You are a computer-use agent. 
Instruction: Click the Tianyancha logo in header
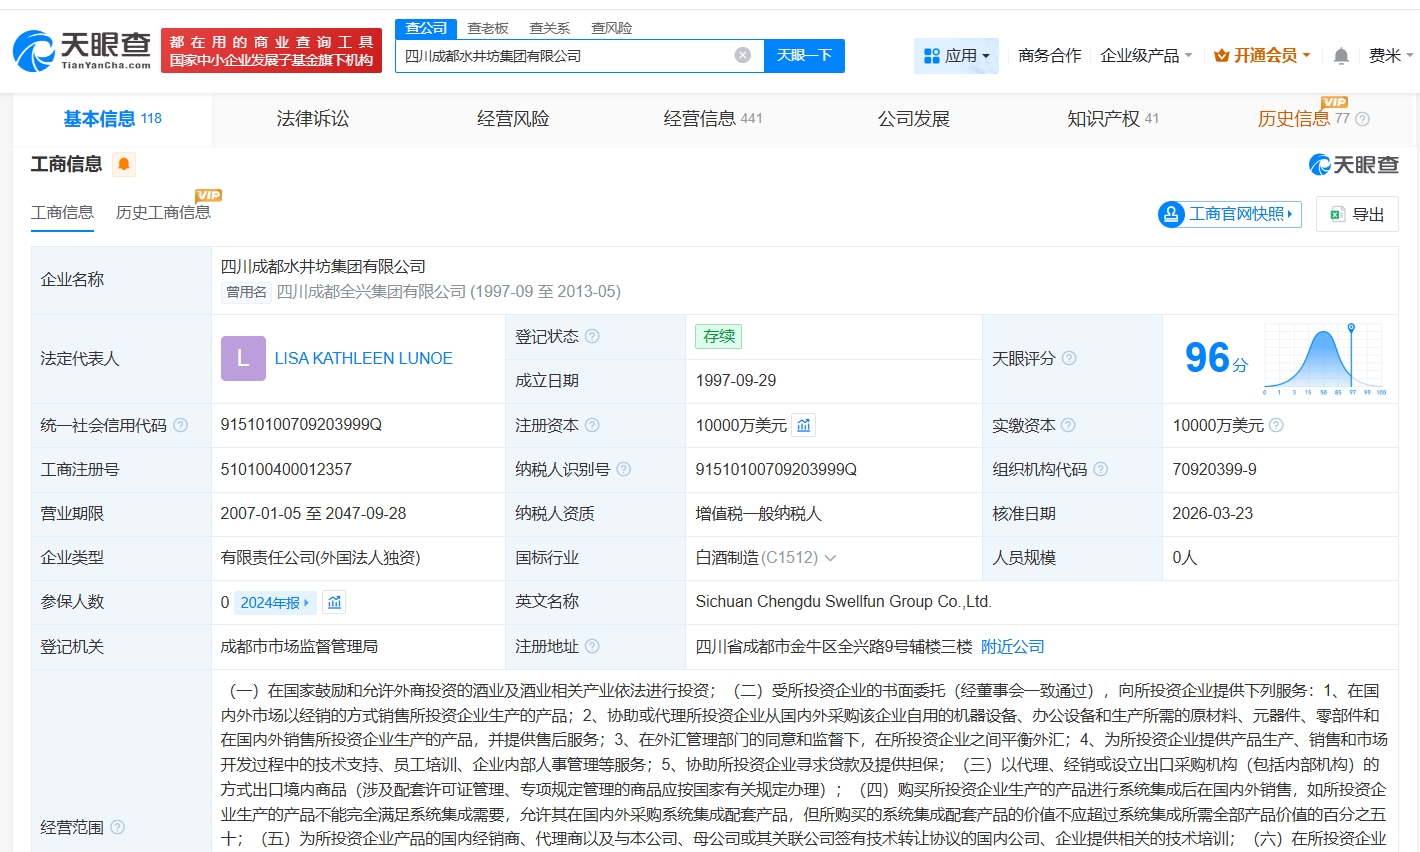pos(82,50)
